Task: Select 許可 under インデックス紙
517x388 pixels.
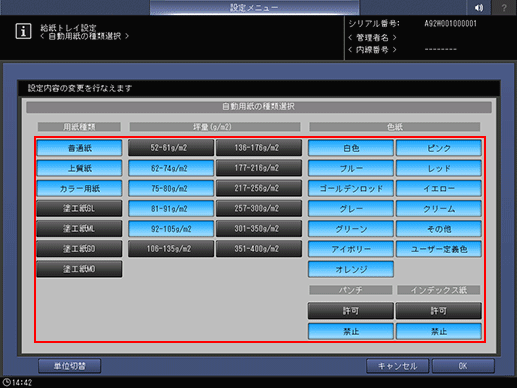Action: [439, 311]
